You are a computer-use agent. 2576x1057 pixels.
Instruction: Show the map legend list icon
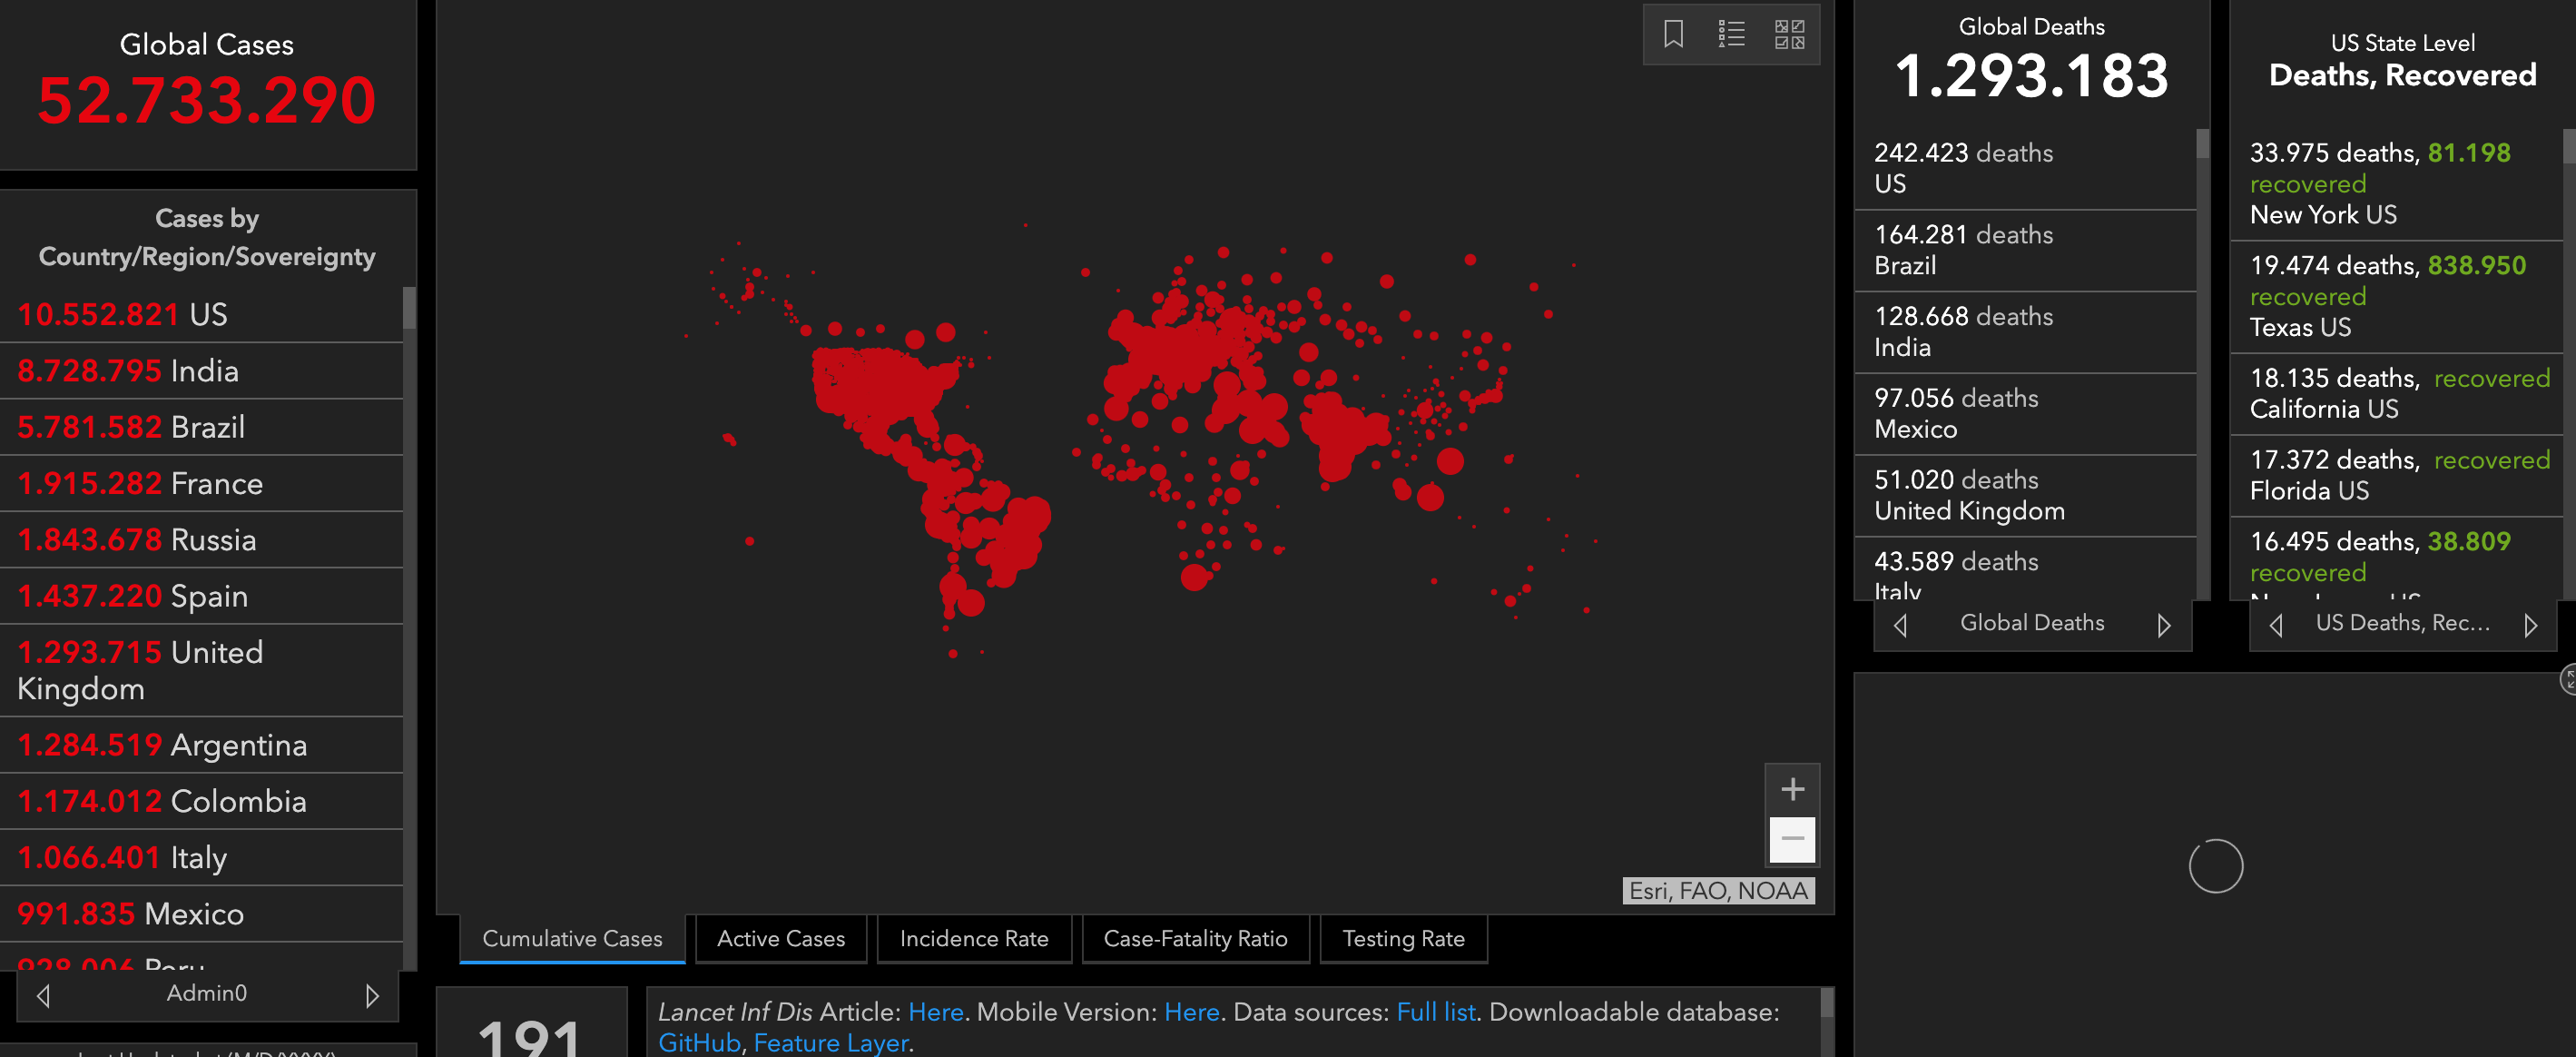(1731, 34)
